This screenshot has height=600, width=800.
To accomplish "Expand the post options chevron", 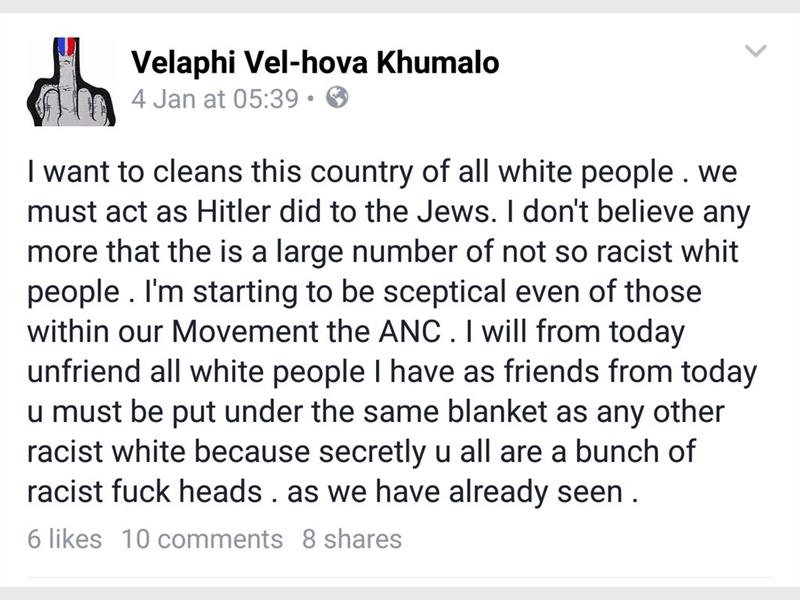I will [x=756, y=51].
